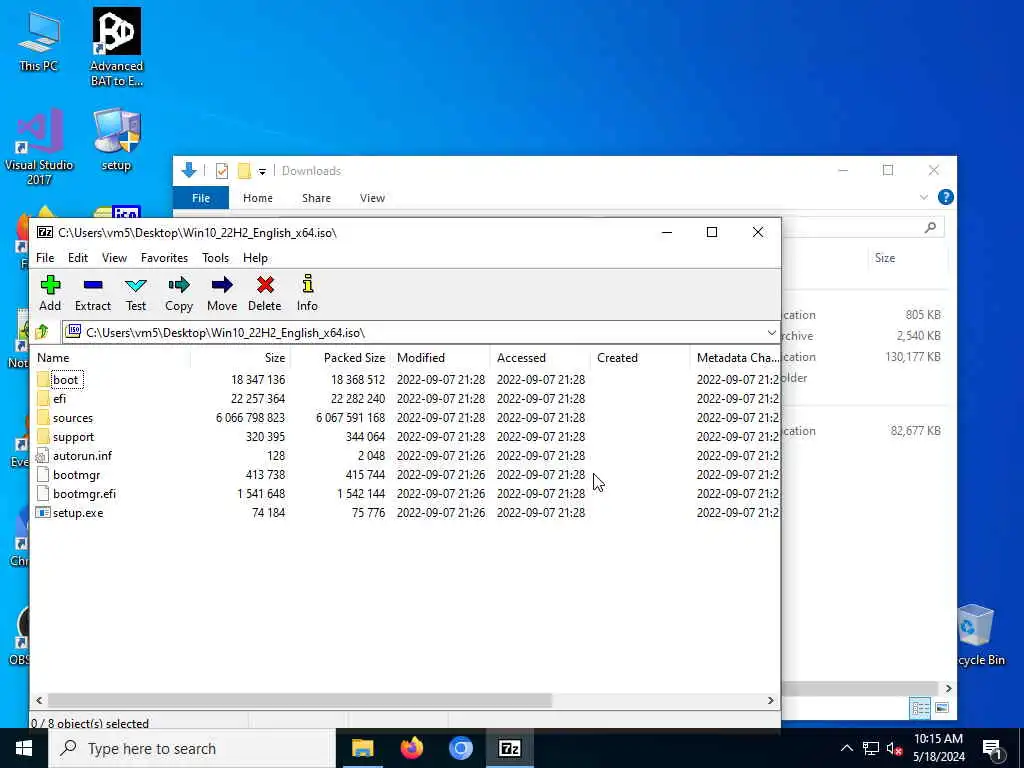Screen dimensions: 1024x768
Task: Expand the 7-Zip address path dropdown
Action: tap(771, 332)
